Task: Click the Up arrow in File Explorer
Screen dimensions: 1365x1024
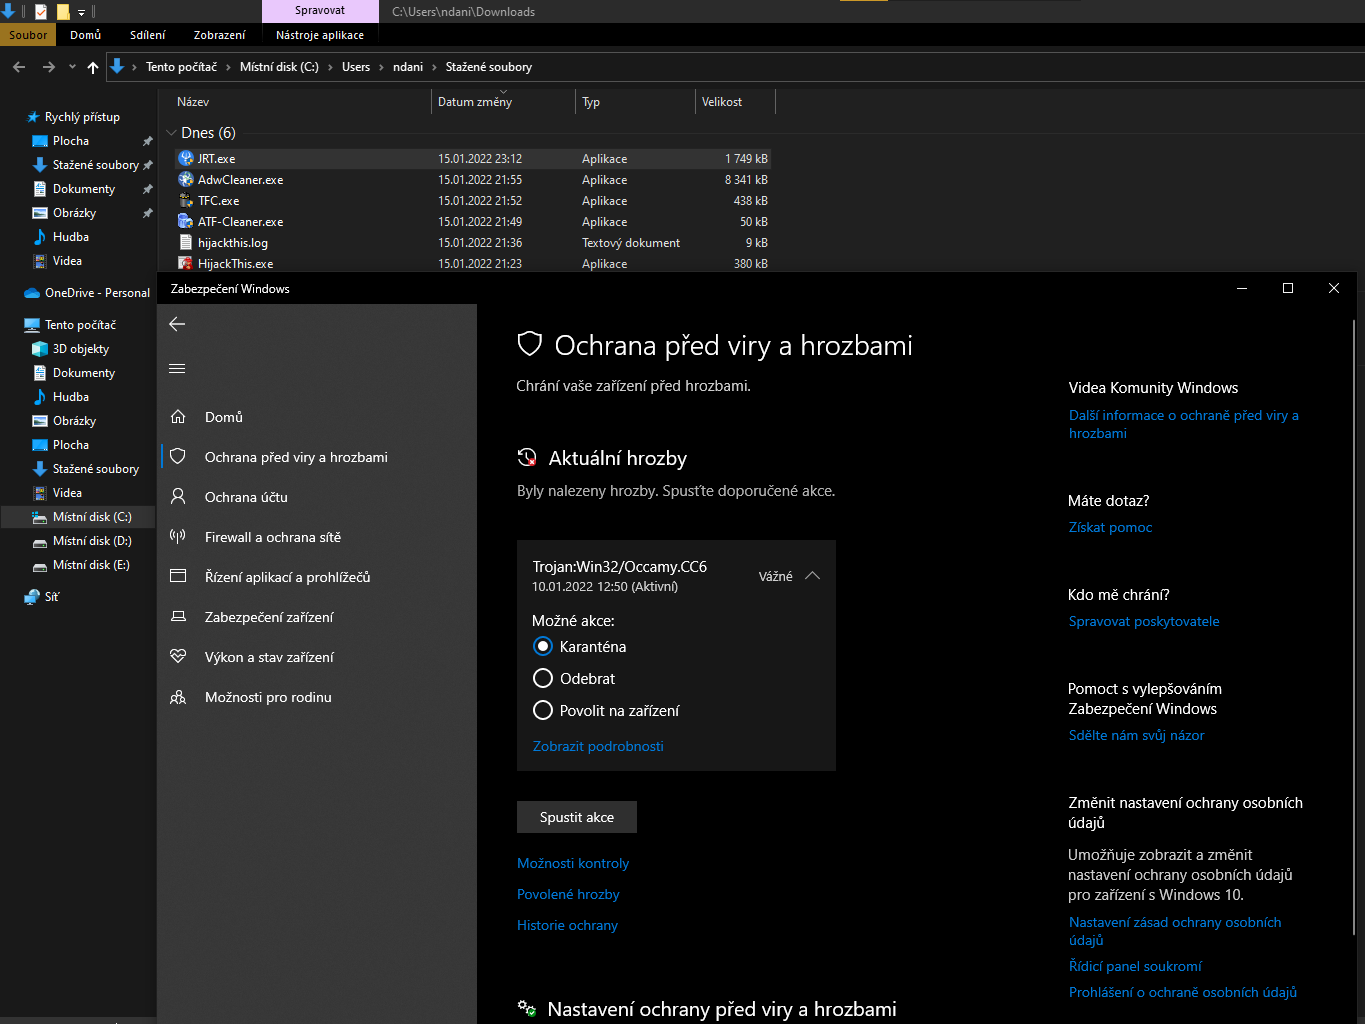Action: pos(93,67)
